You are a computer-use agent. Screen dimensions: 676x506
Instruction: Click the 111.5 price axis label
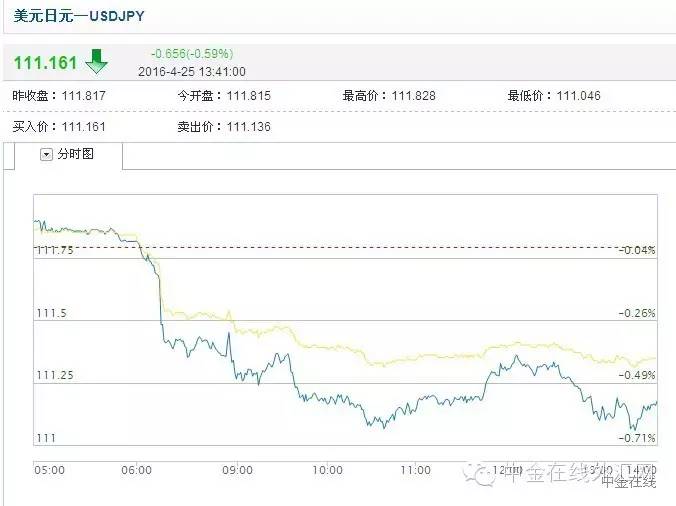click(50, 314)
